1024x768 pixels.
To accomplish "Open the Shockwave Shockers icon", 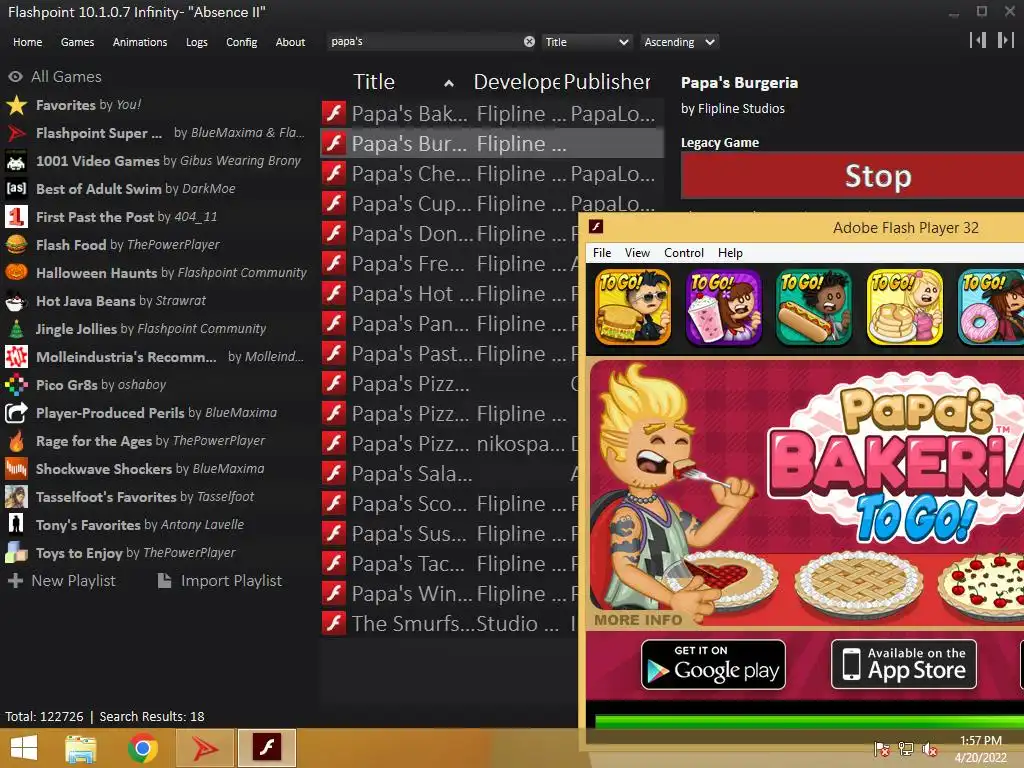I will point(16,469).
